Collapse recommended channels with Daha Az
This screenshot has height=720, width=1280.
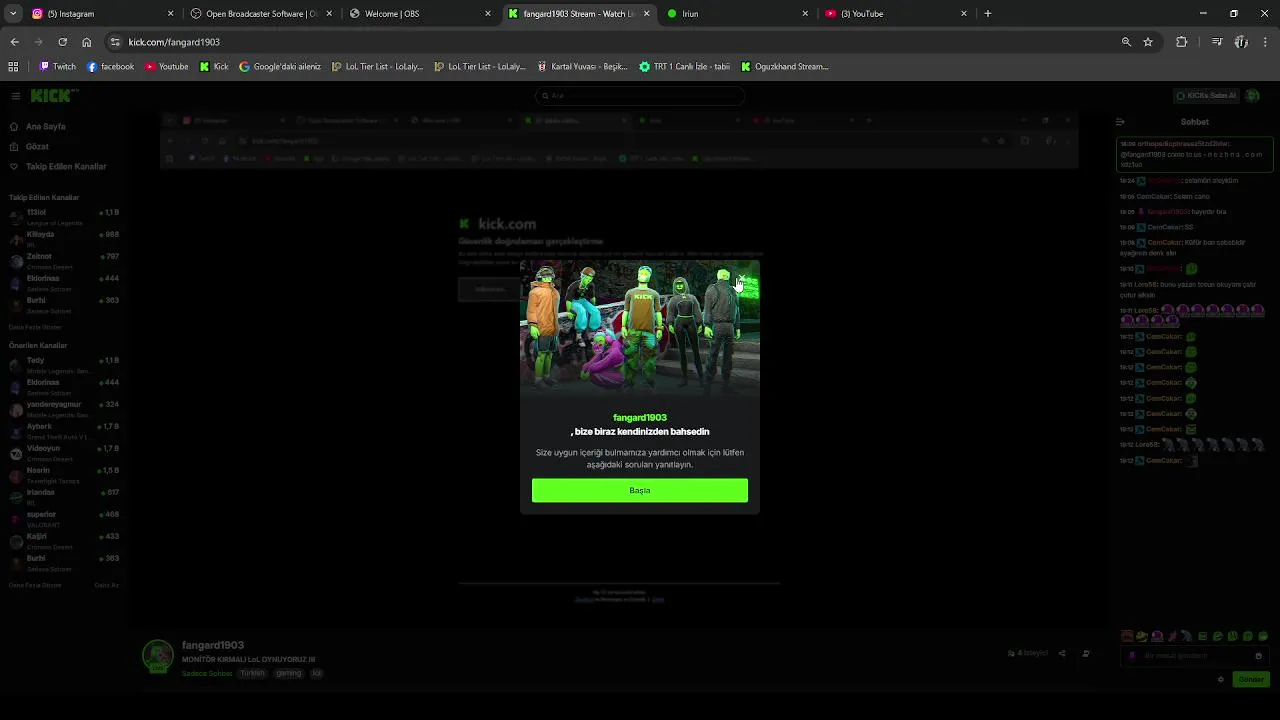107,585
